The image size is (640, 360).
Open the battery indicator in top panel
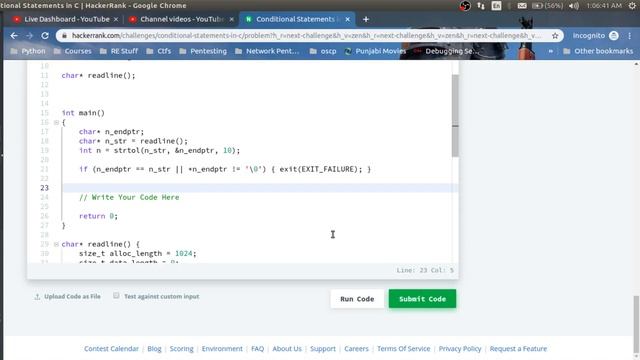pos(548,6)
